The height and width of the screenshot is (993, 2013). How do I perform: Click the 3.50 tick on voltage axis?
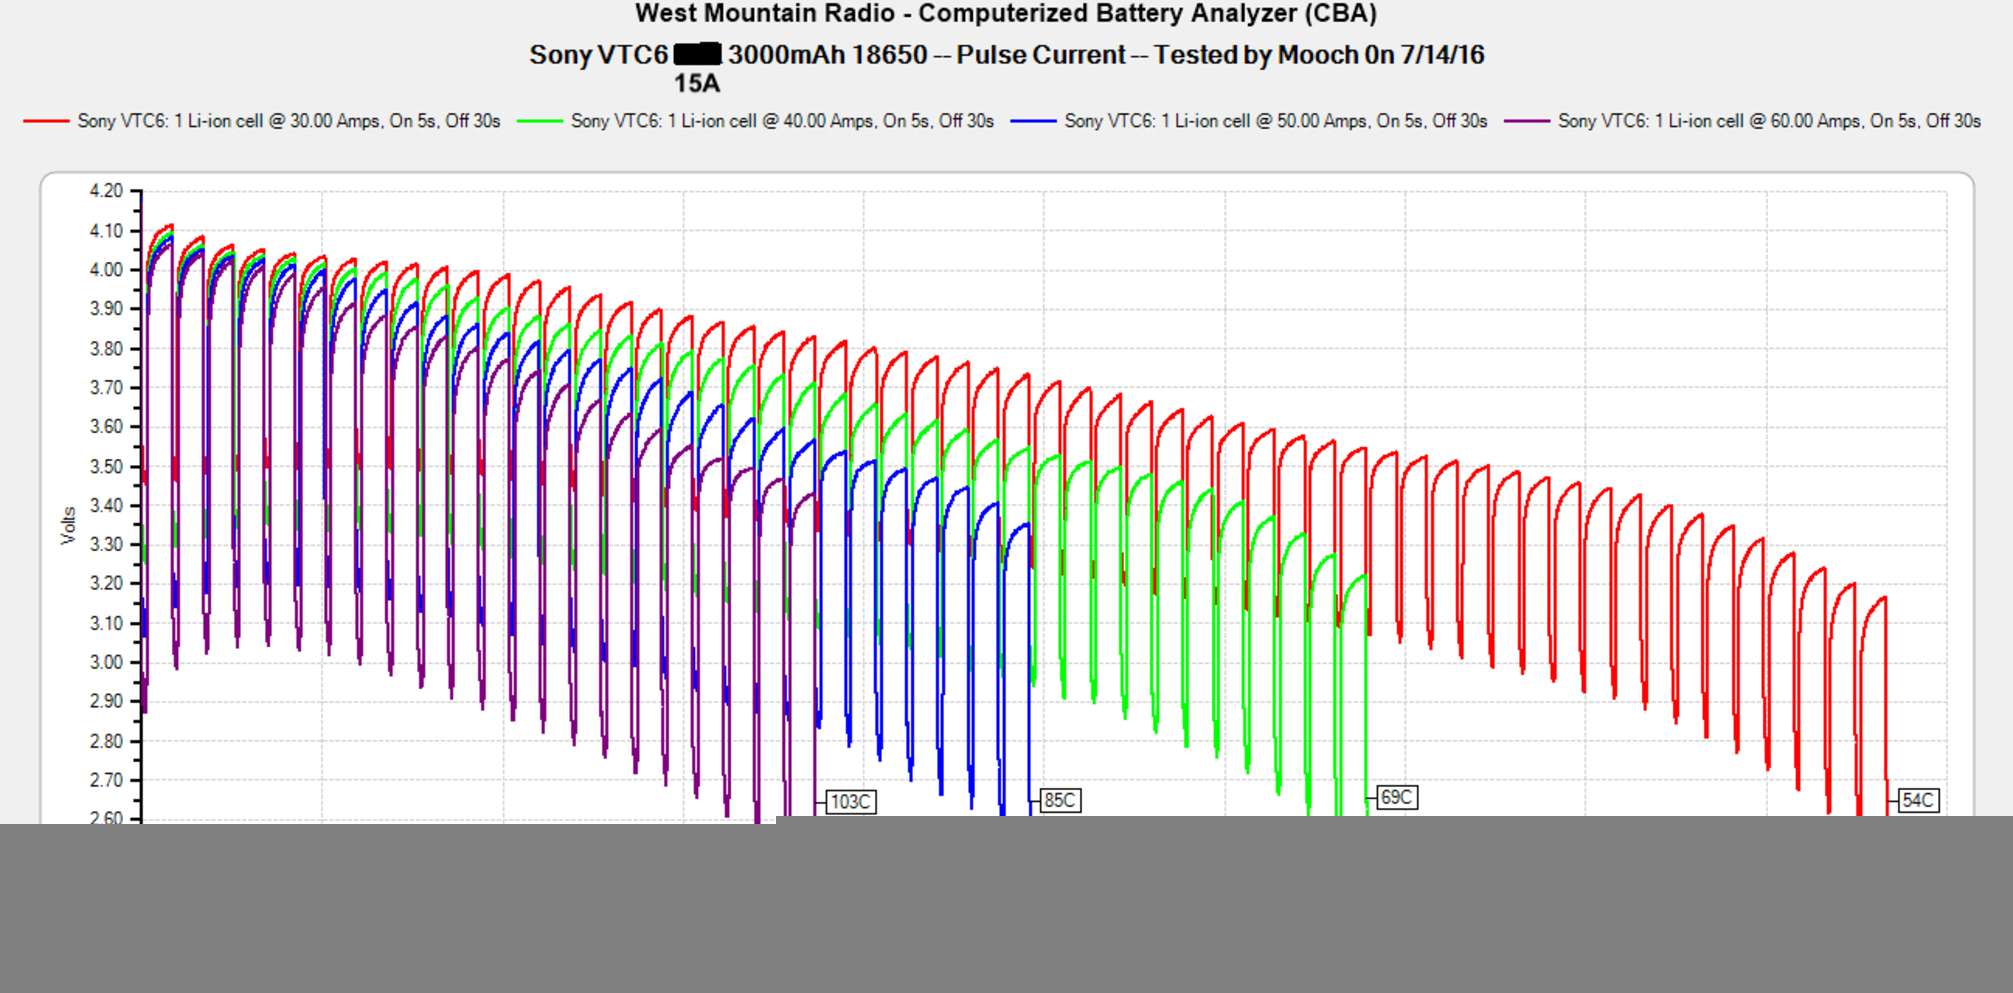tap(106, 466)
